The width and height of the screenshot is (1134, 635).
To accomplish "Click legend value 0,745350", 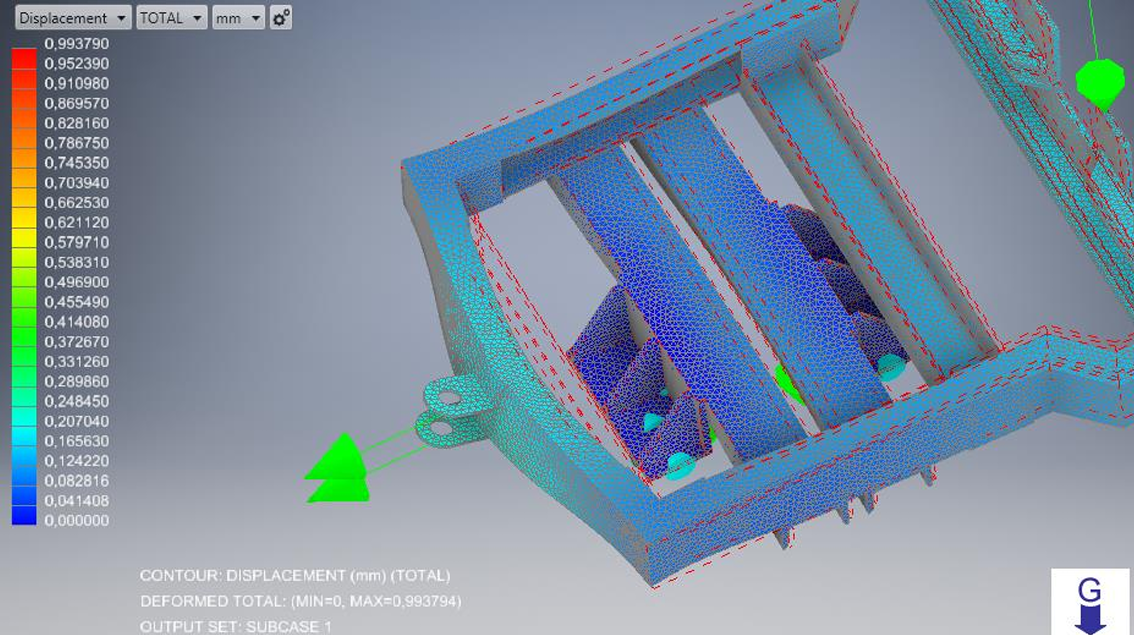I will (x=77, y=163).
